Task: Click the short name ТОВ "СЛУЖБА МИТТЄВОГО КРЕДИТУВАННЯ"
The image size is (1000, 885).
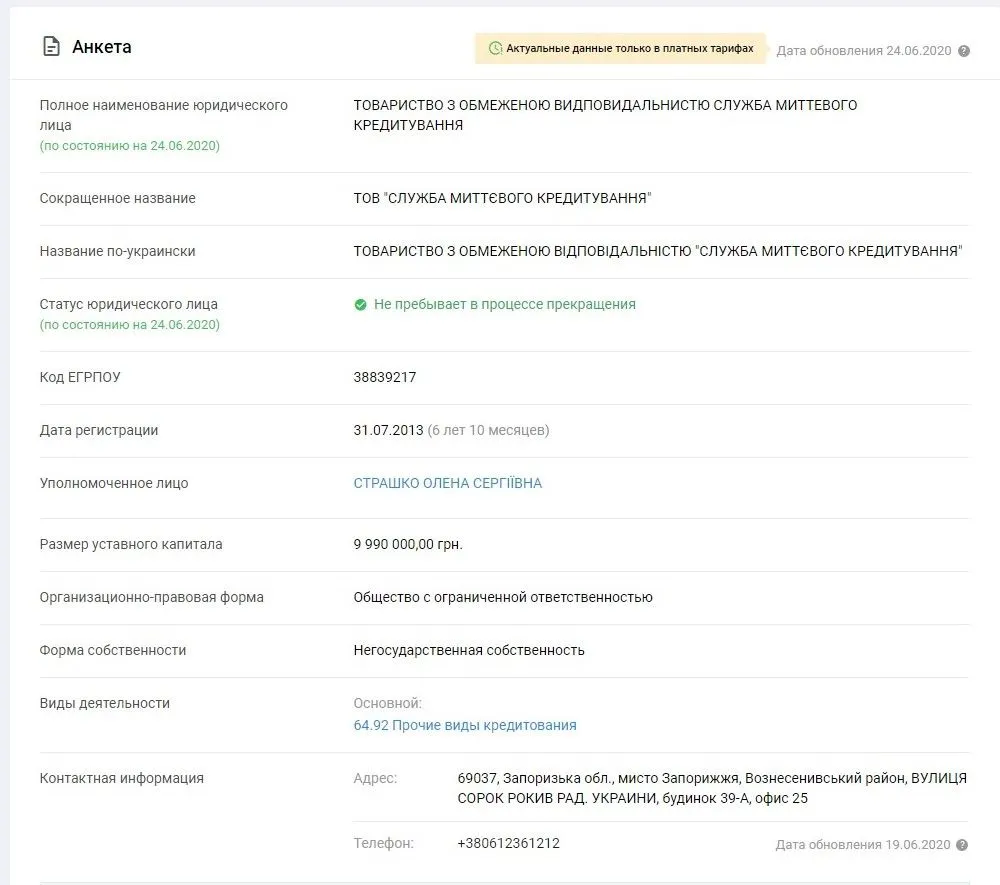Action: (502, 198)
